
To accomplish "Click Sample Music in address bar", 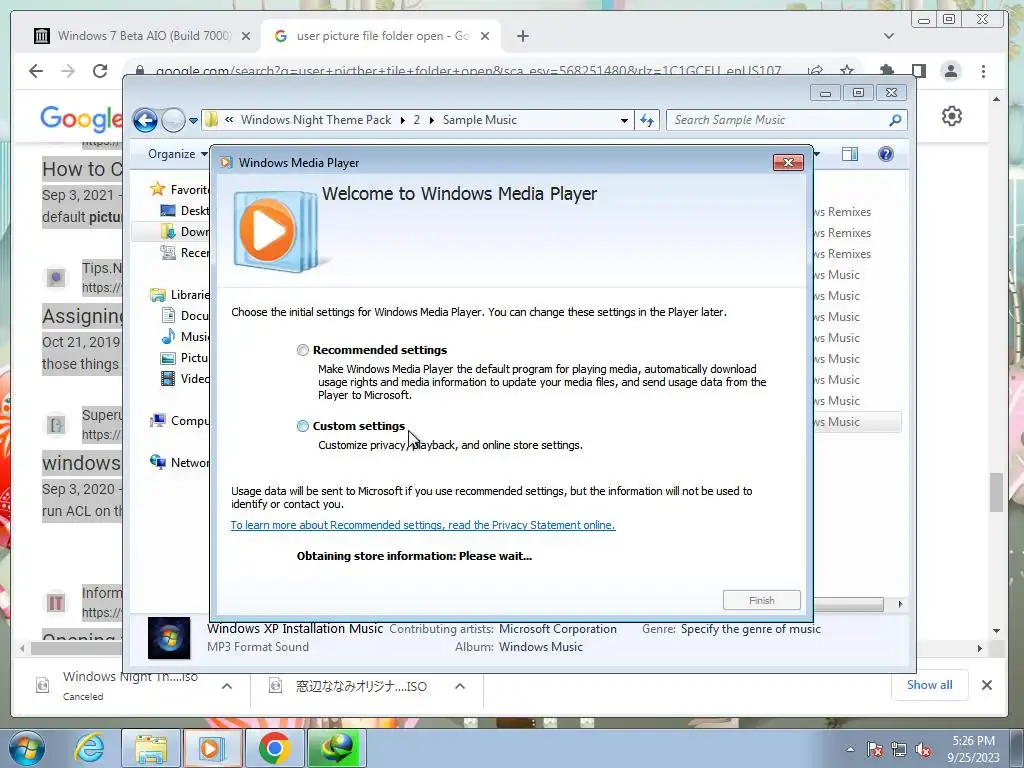I will click(x=479, y=120).
